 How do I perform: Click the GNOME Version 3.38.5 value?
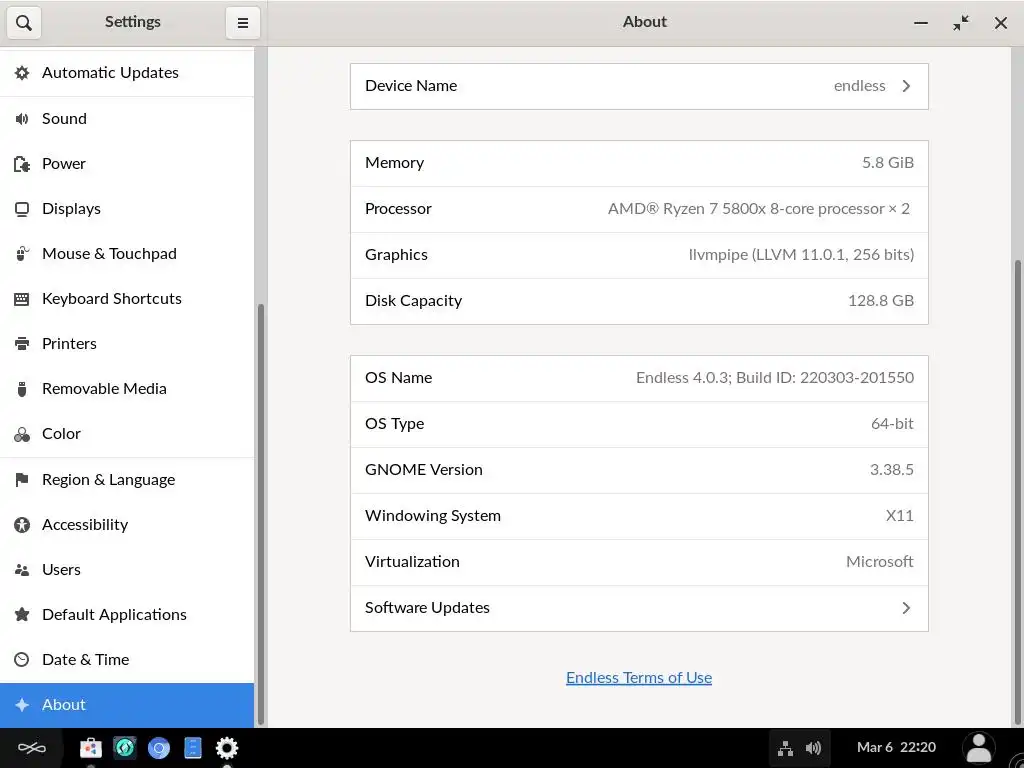coord(891,470)
